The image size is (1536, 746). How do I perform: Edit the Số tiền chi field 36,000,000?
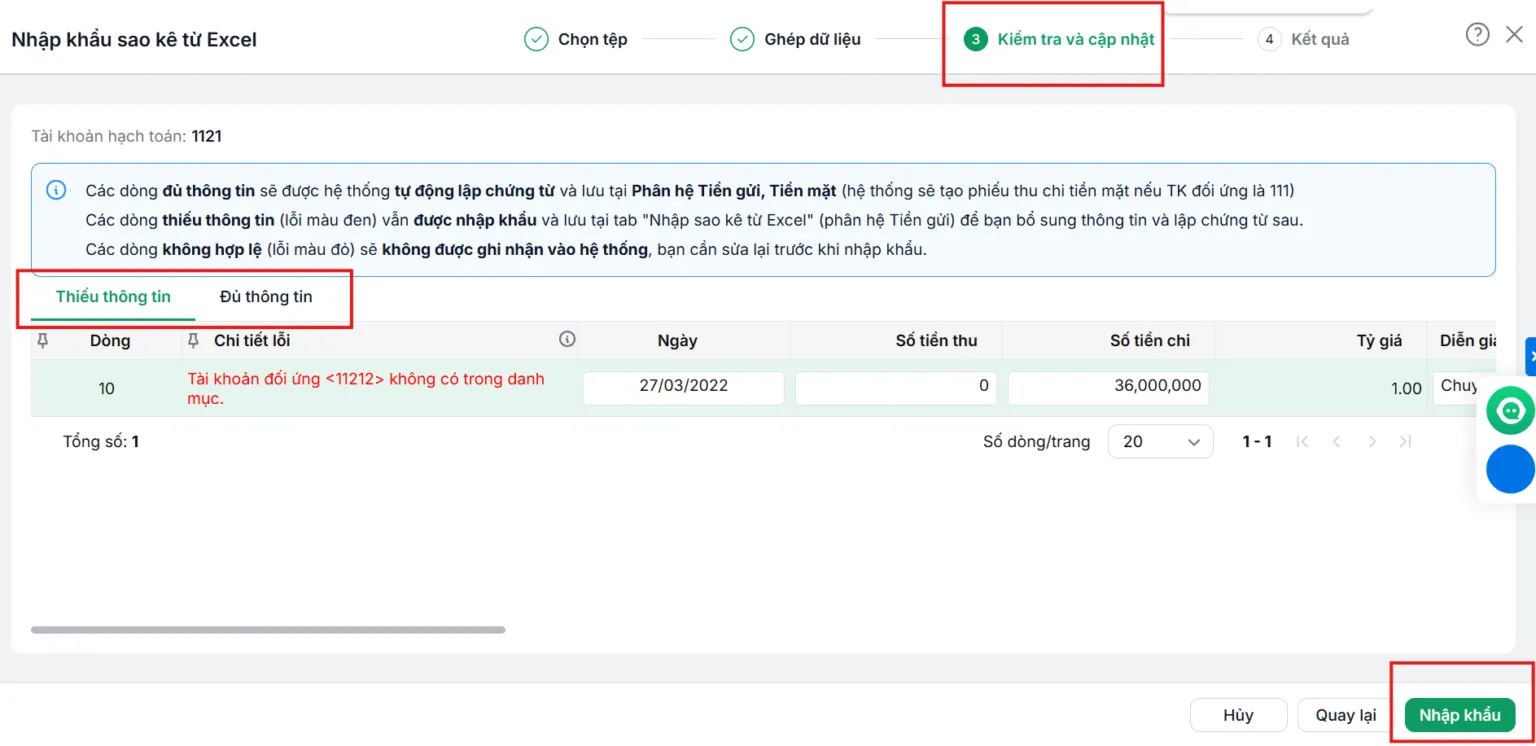(1108, 388)
